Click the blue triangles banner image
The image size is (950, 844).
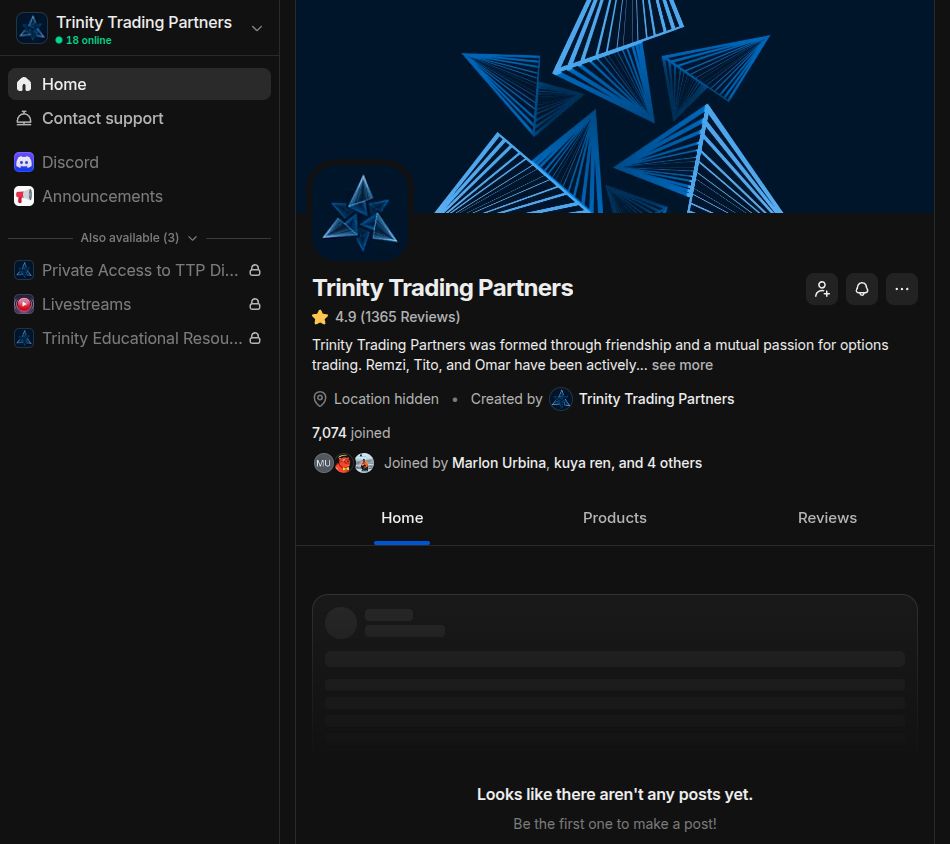[615, 106]
